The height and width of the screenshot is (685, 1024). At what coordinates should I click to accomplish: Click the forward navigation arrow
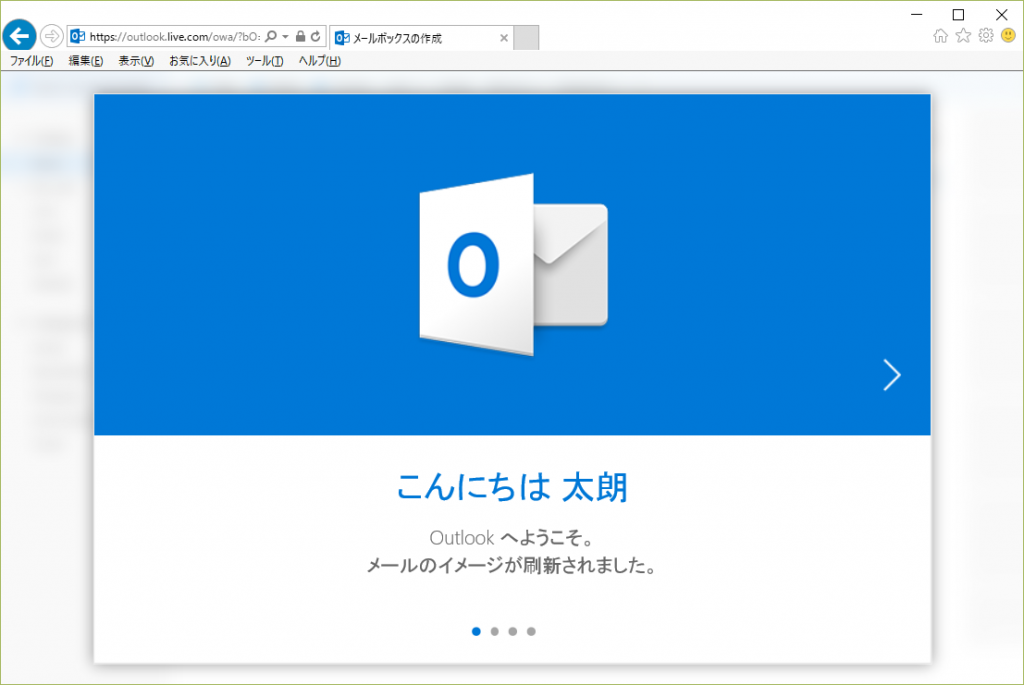tap(51, 36)
